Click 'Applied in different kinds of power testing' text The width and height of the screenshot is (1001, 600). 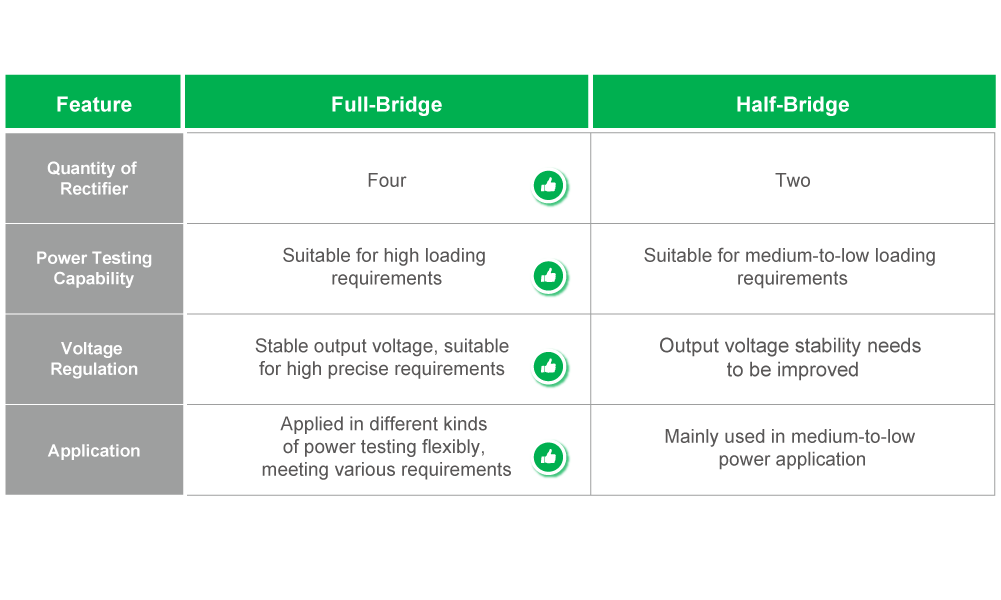click(x=384, y=435)
